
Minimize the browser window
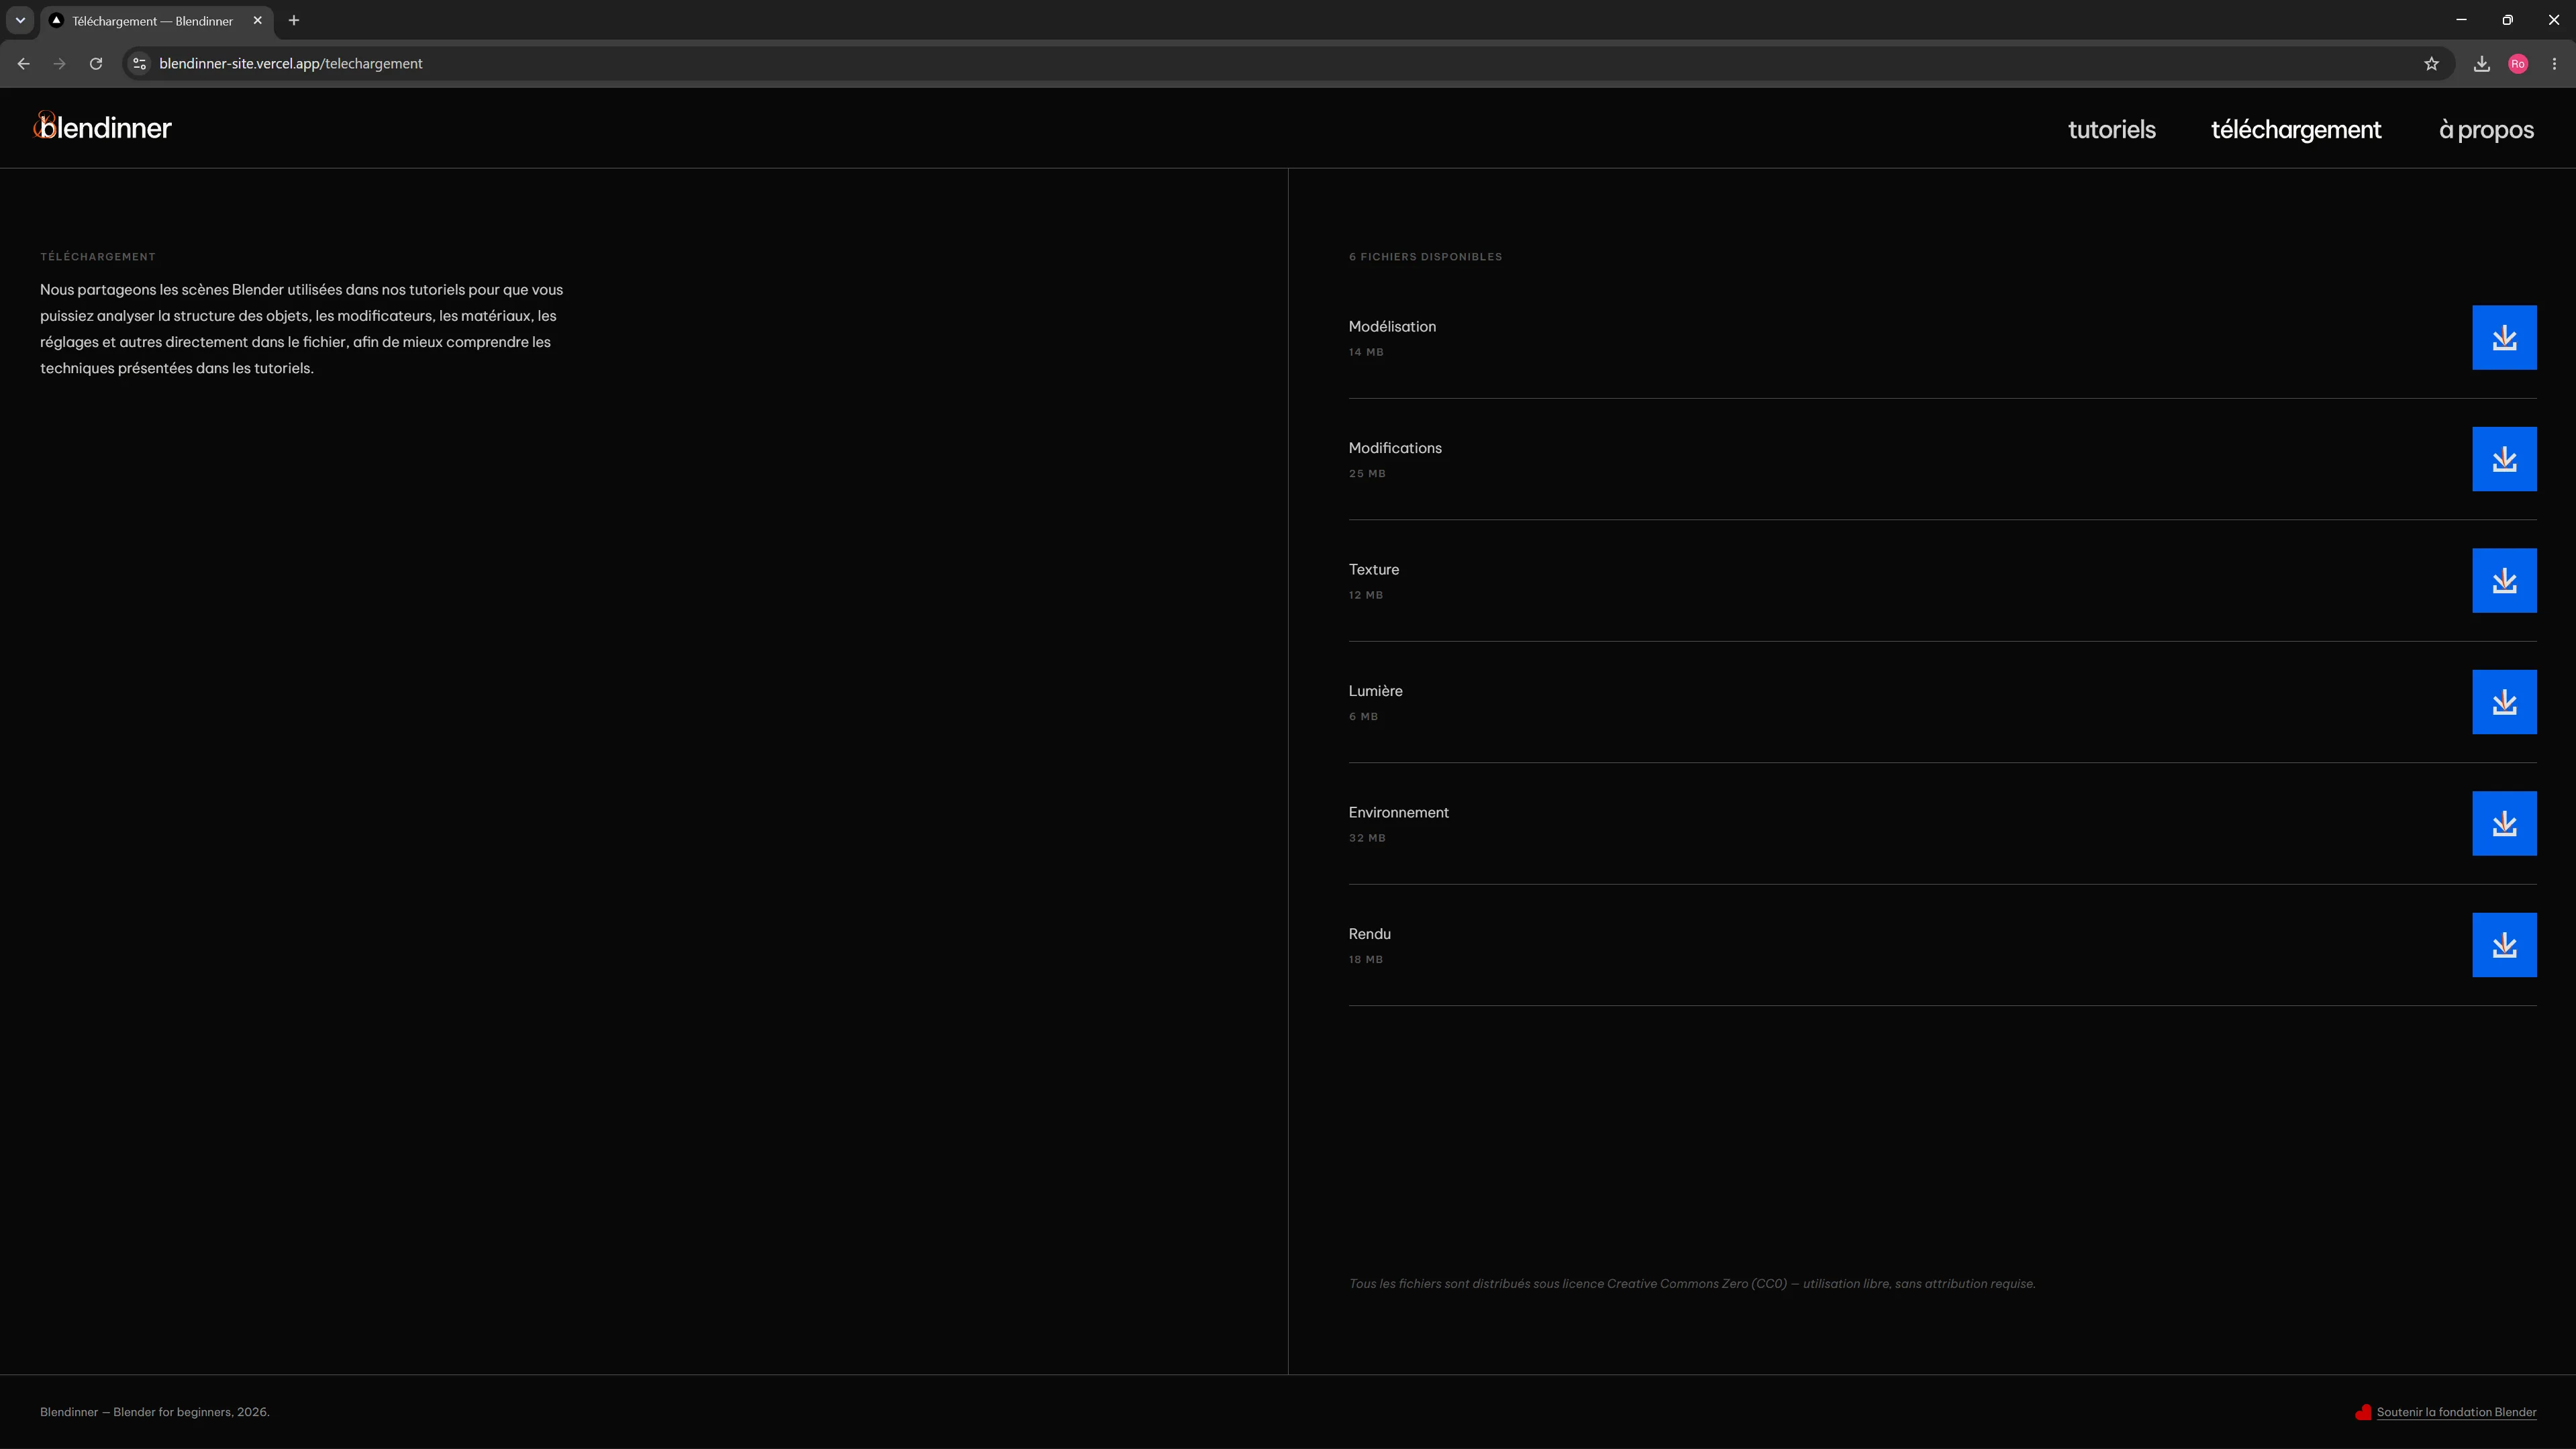click(x=2461, y=20)
